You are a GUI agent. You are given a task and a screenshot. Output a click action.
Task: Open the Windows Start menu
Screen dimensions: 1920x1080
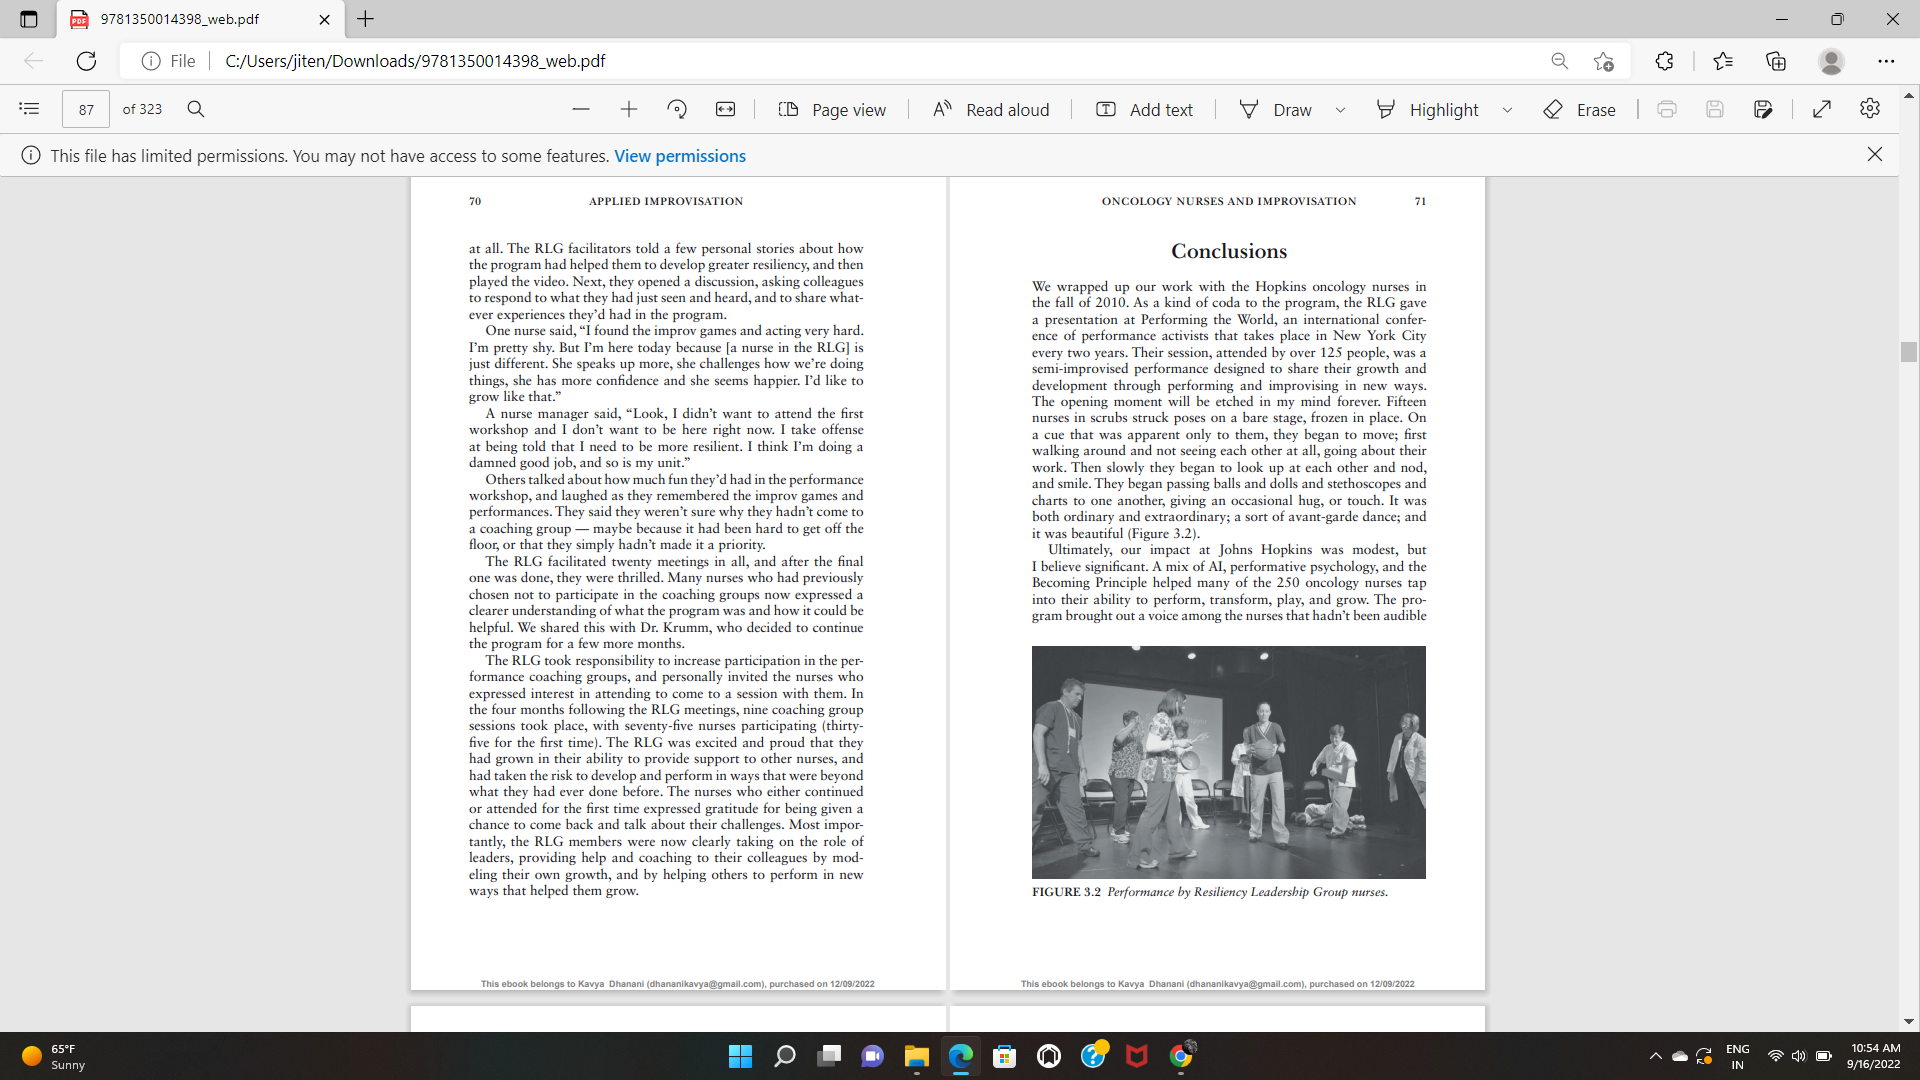tap(740, 1056)
